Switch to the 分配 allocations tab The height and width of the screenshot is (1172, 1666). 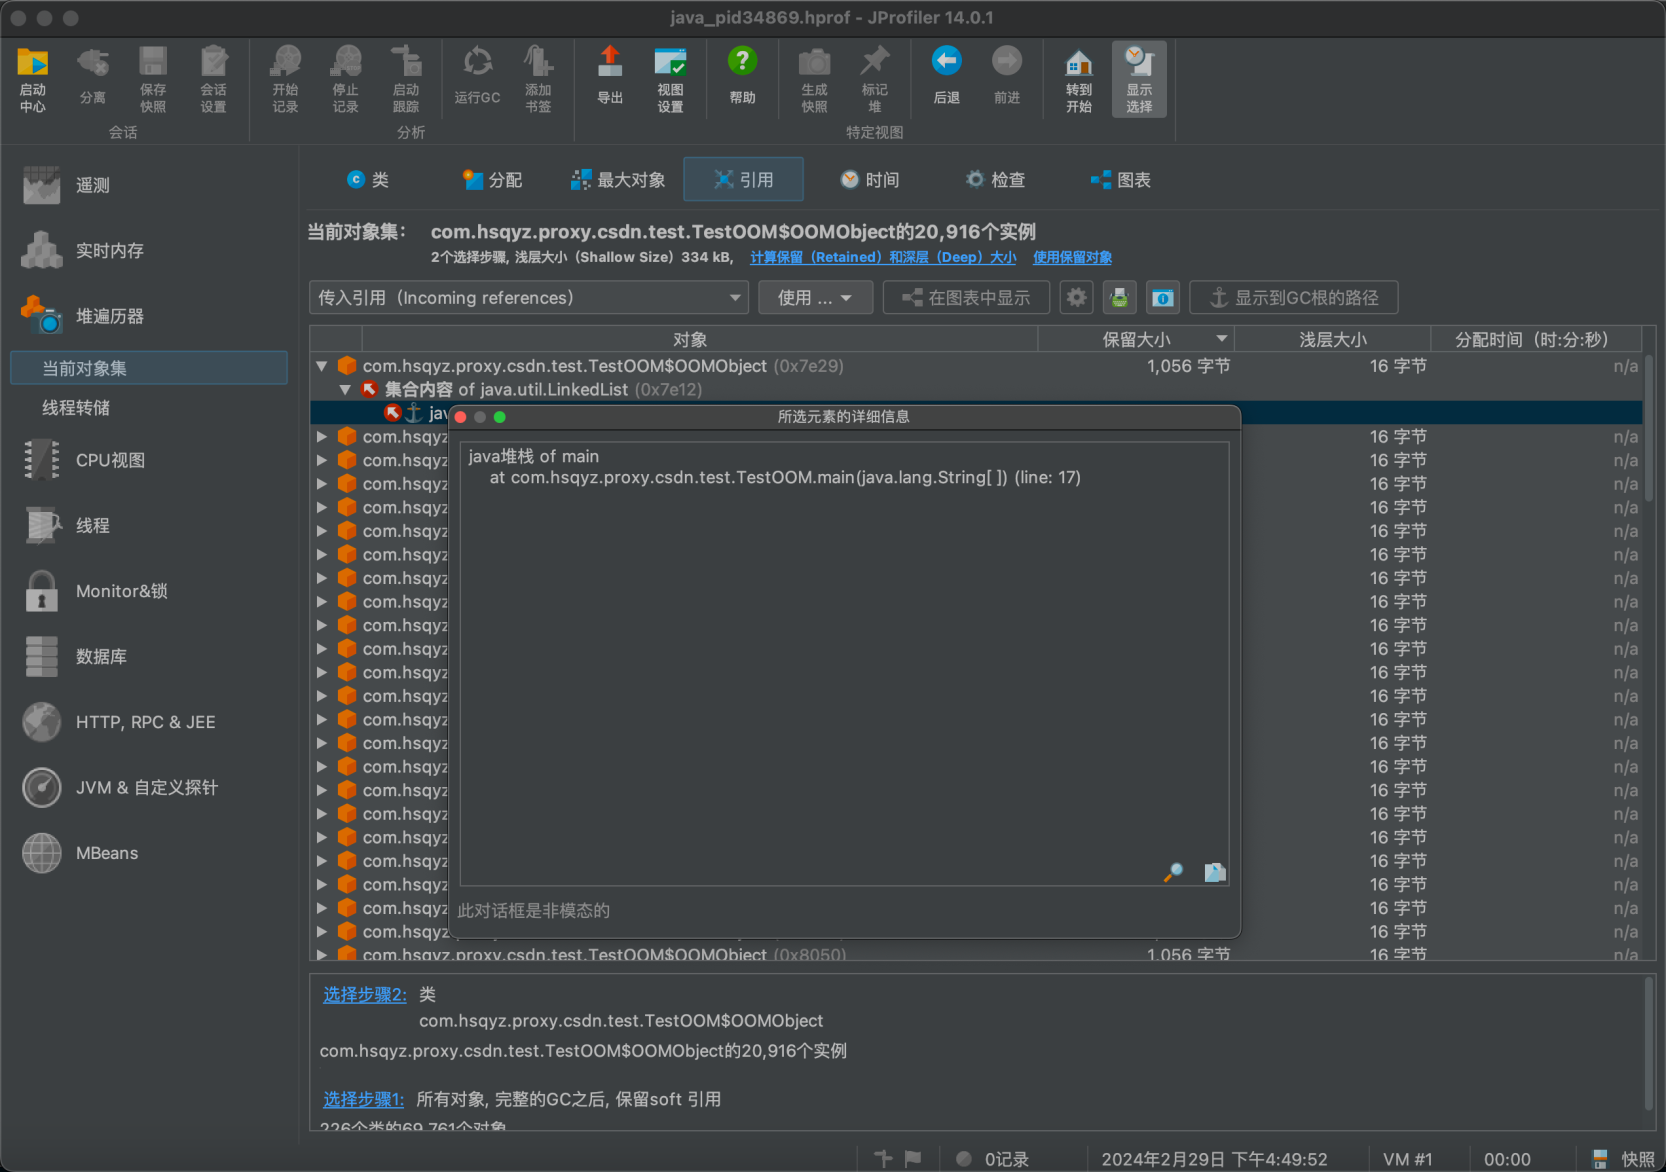(493, 180)
